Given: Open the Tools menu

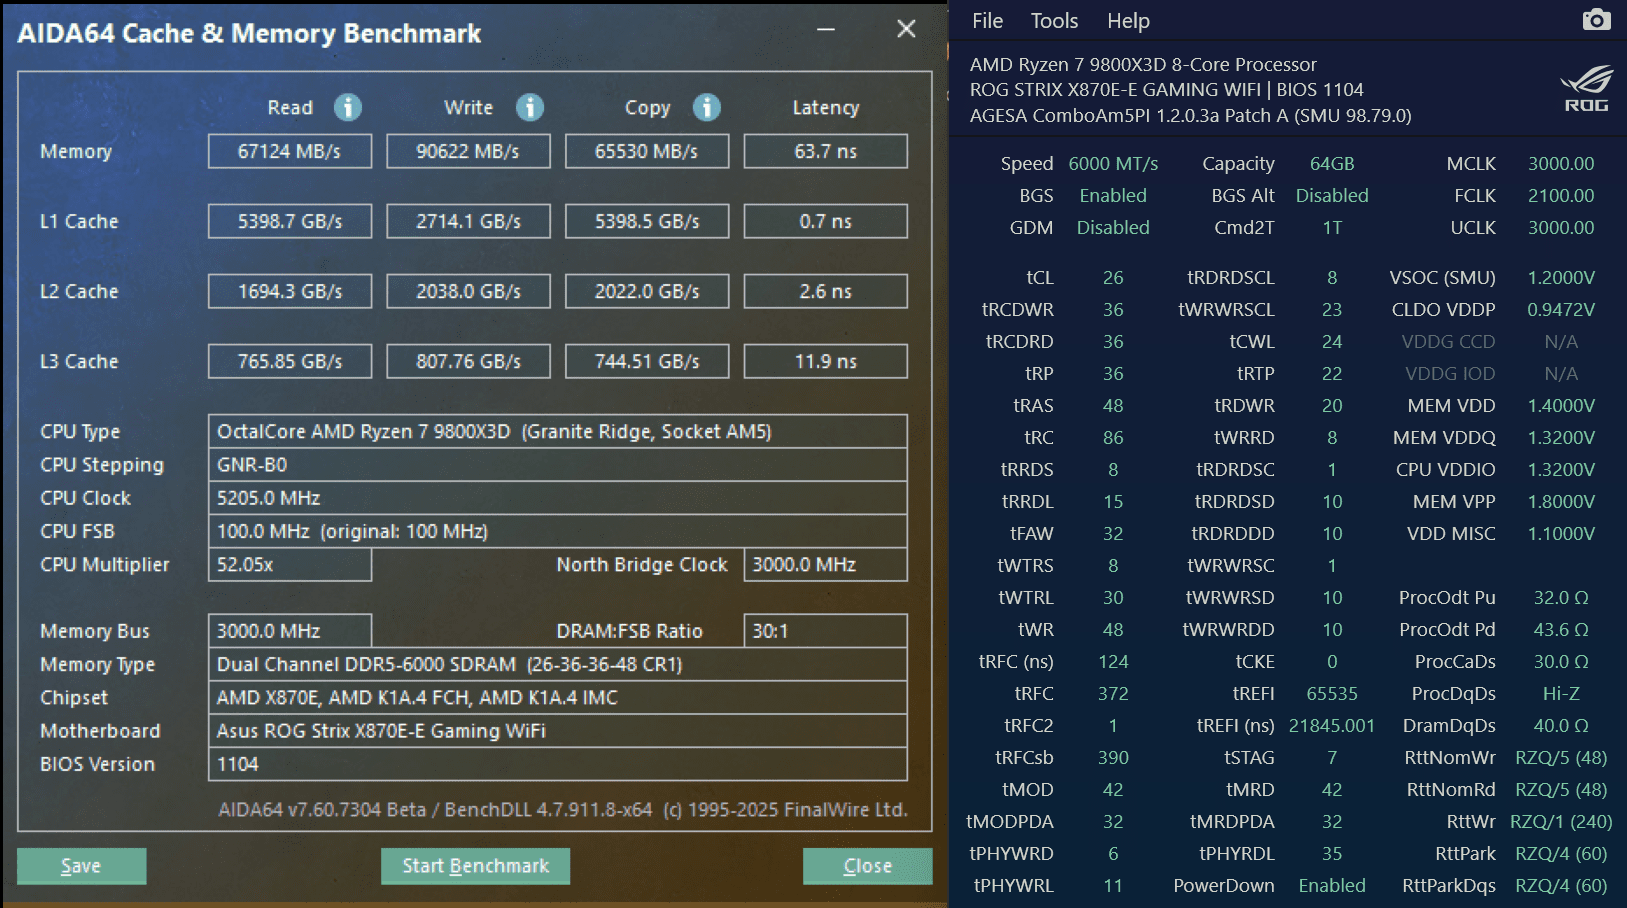Looking at the screenshot, I should [1054, 21].
